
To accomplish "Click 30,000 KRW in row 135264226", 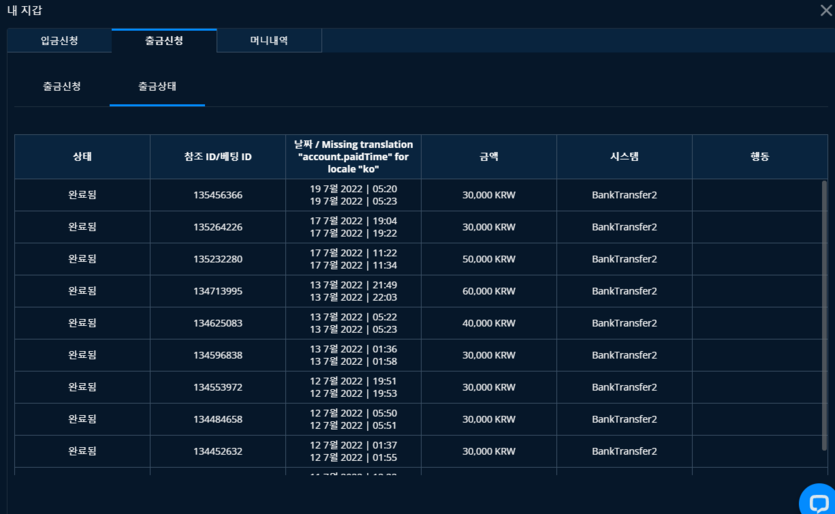I will 489,227.
